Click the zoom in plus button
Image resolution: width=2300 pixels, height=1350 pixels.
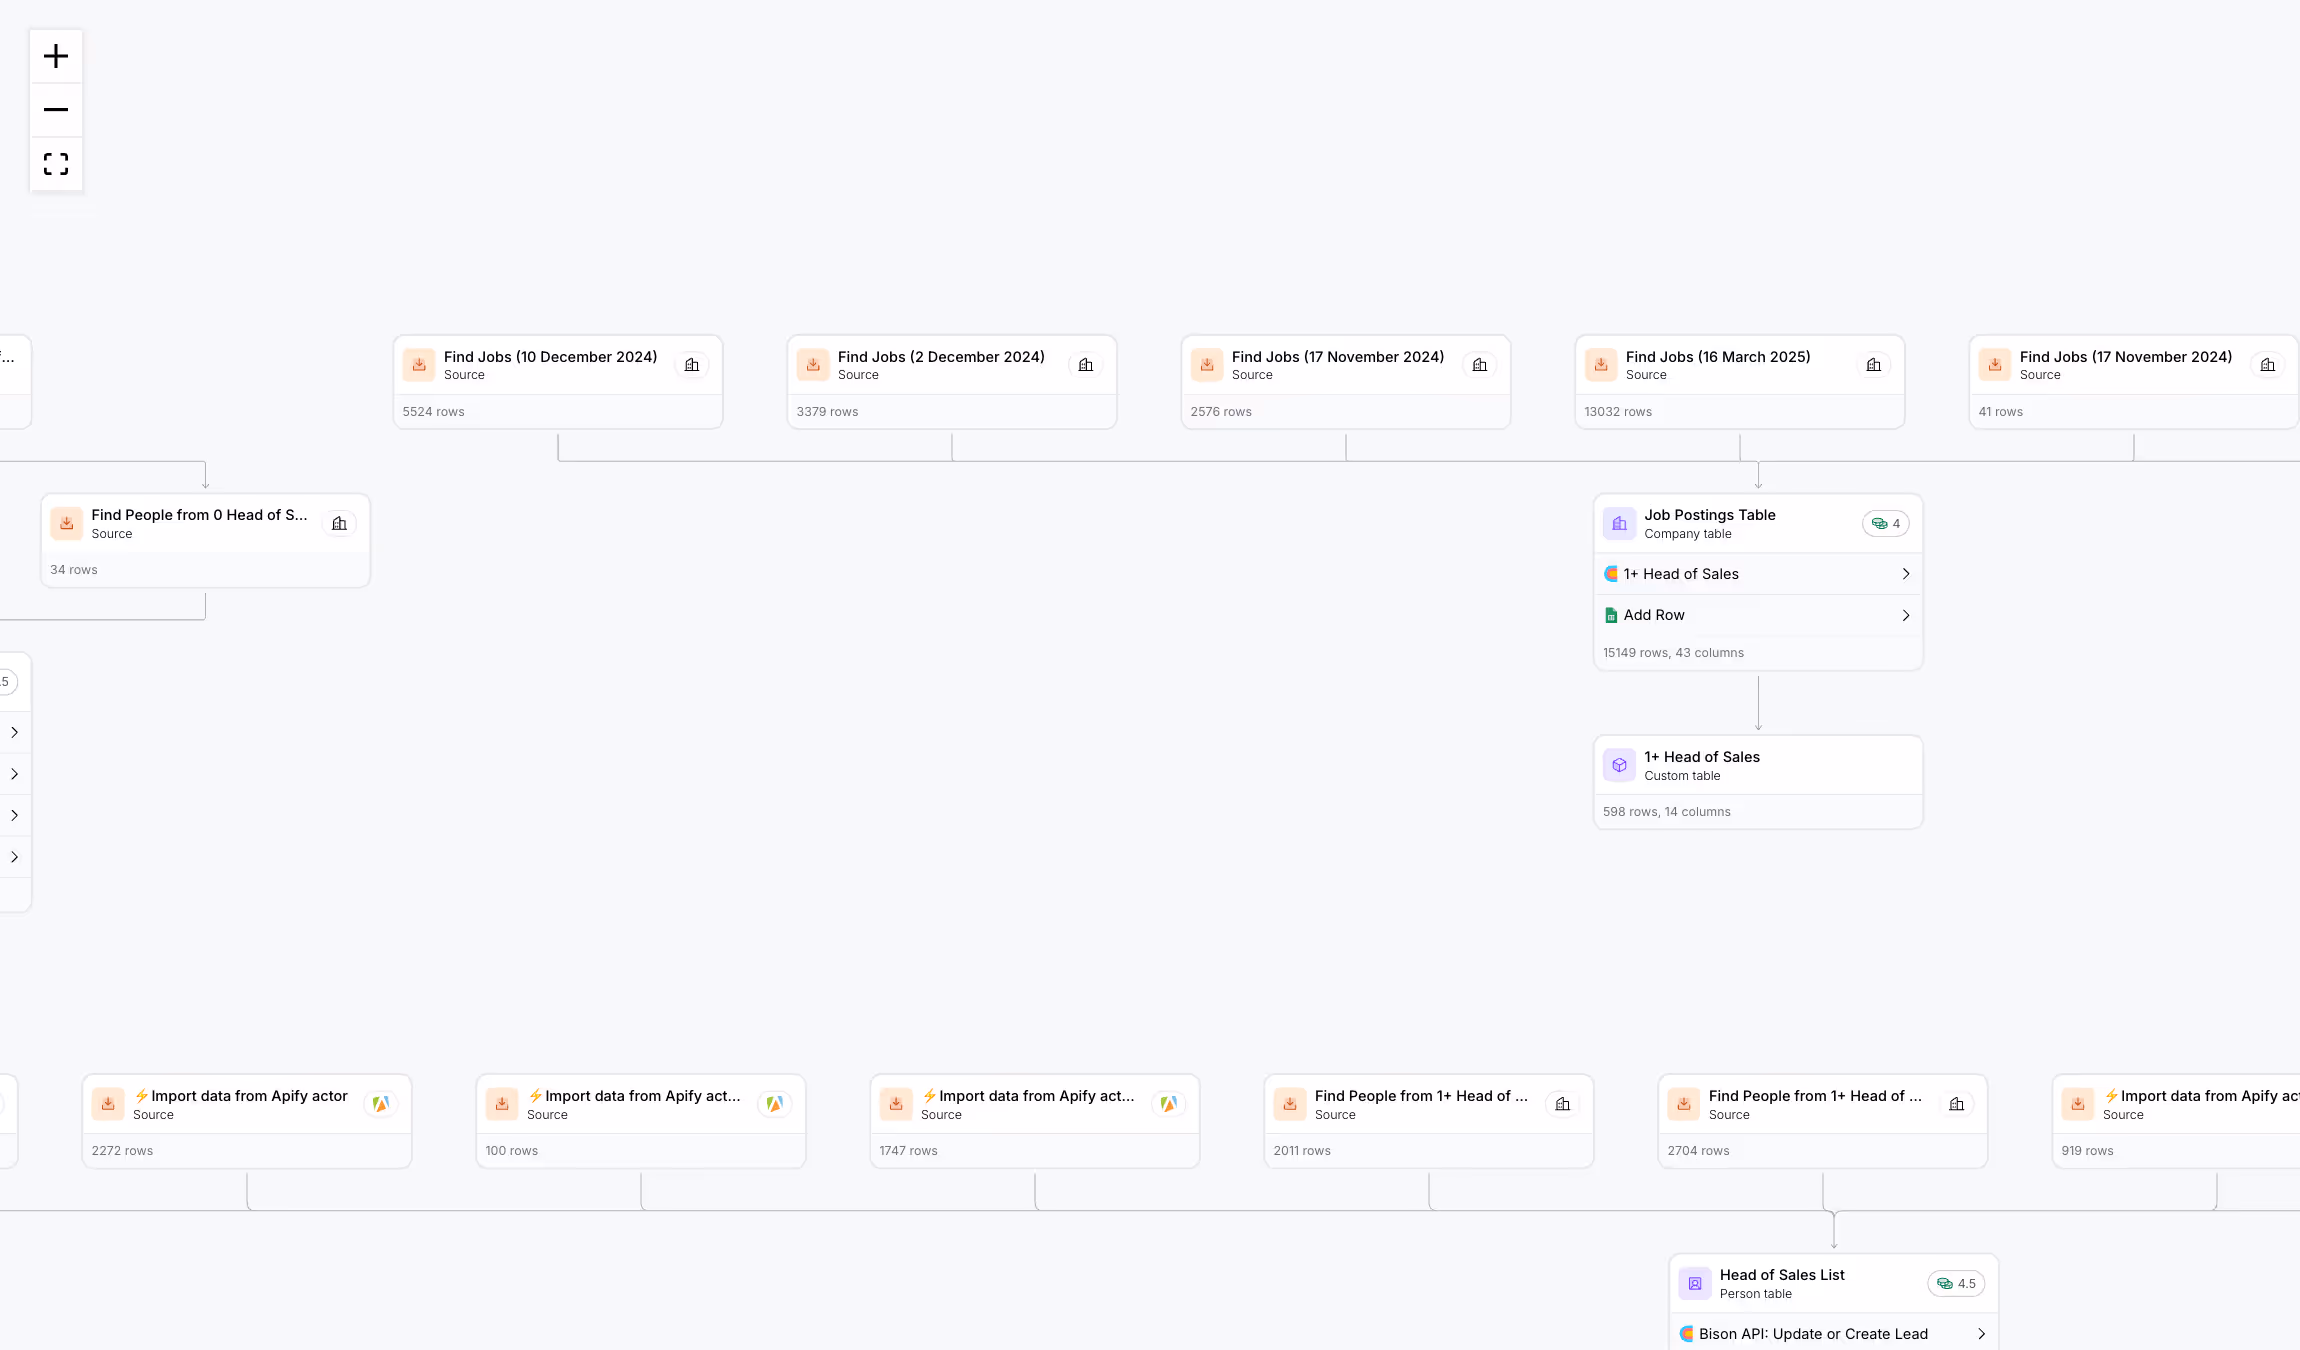56,56
